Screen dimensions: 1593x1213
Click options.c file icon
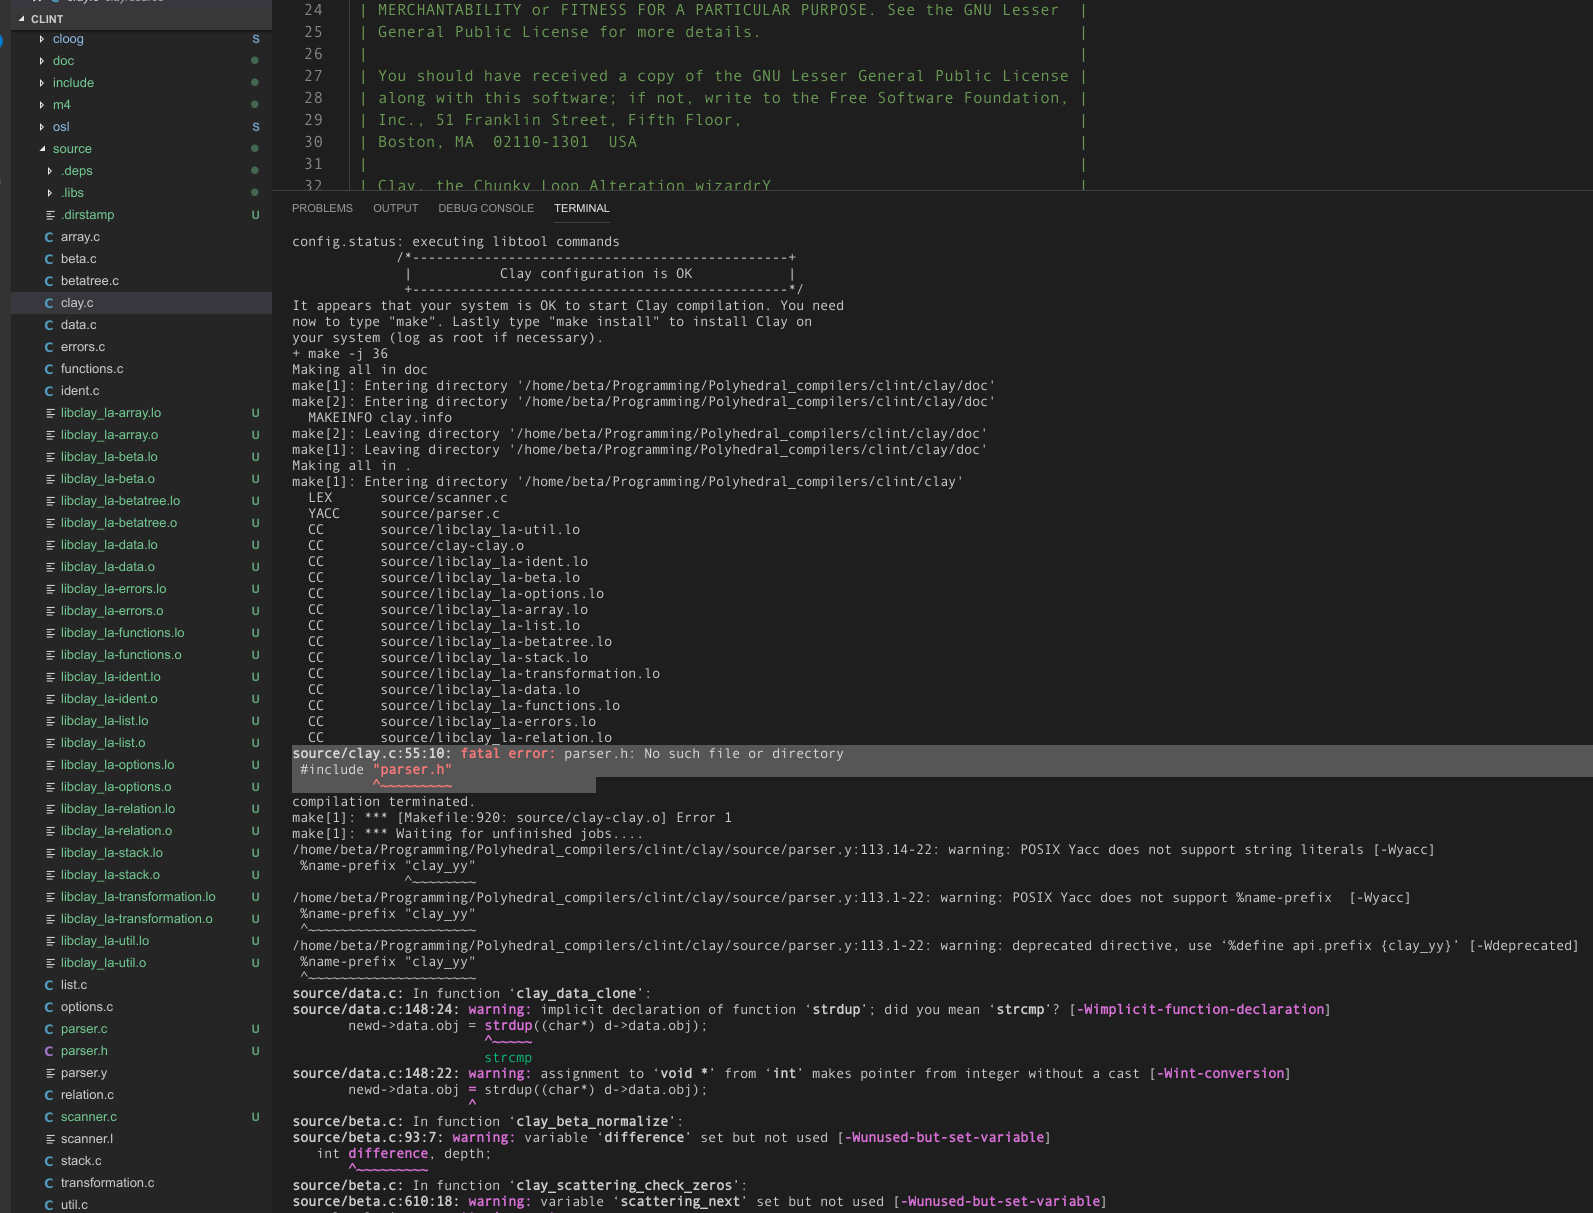point(49,1007)
